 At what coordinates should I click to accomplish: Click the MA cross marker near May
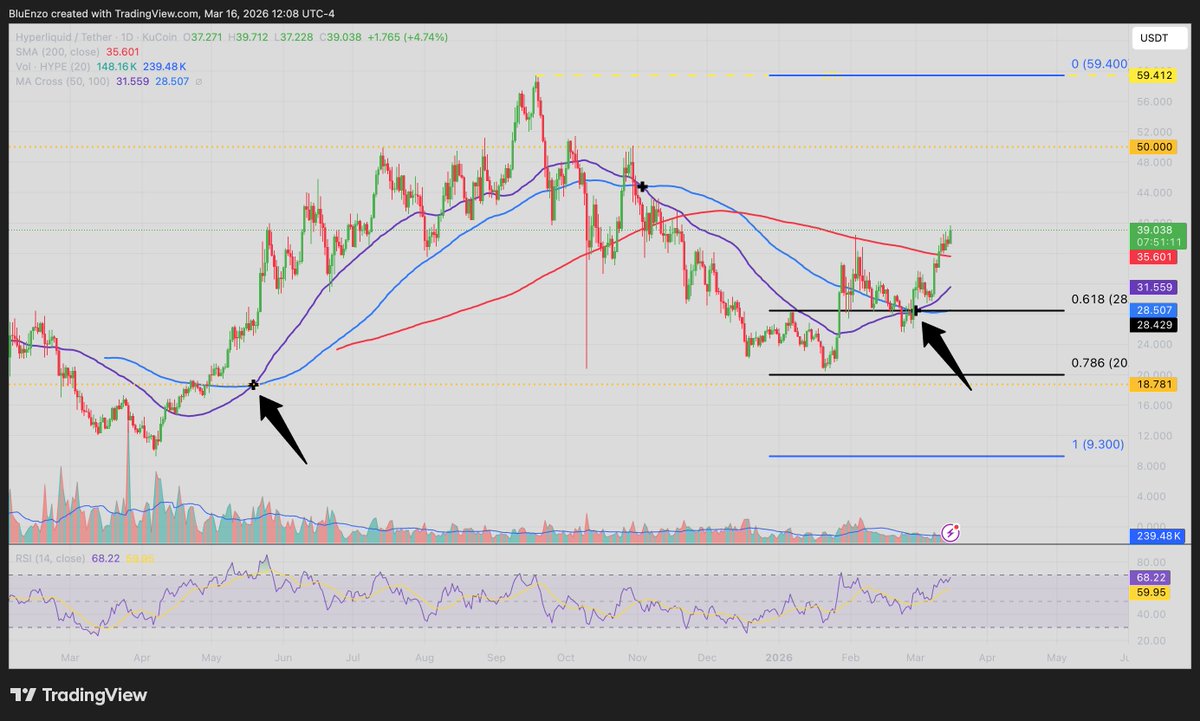point(254,384)
